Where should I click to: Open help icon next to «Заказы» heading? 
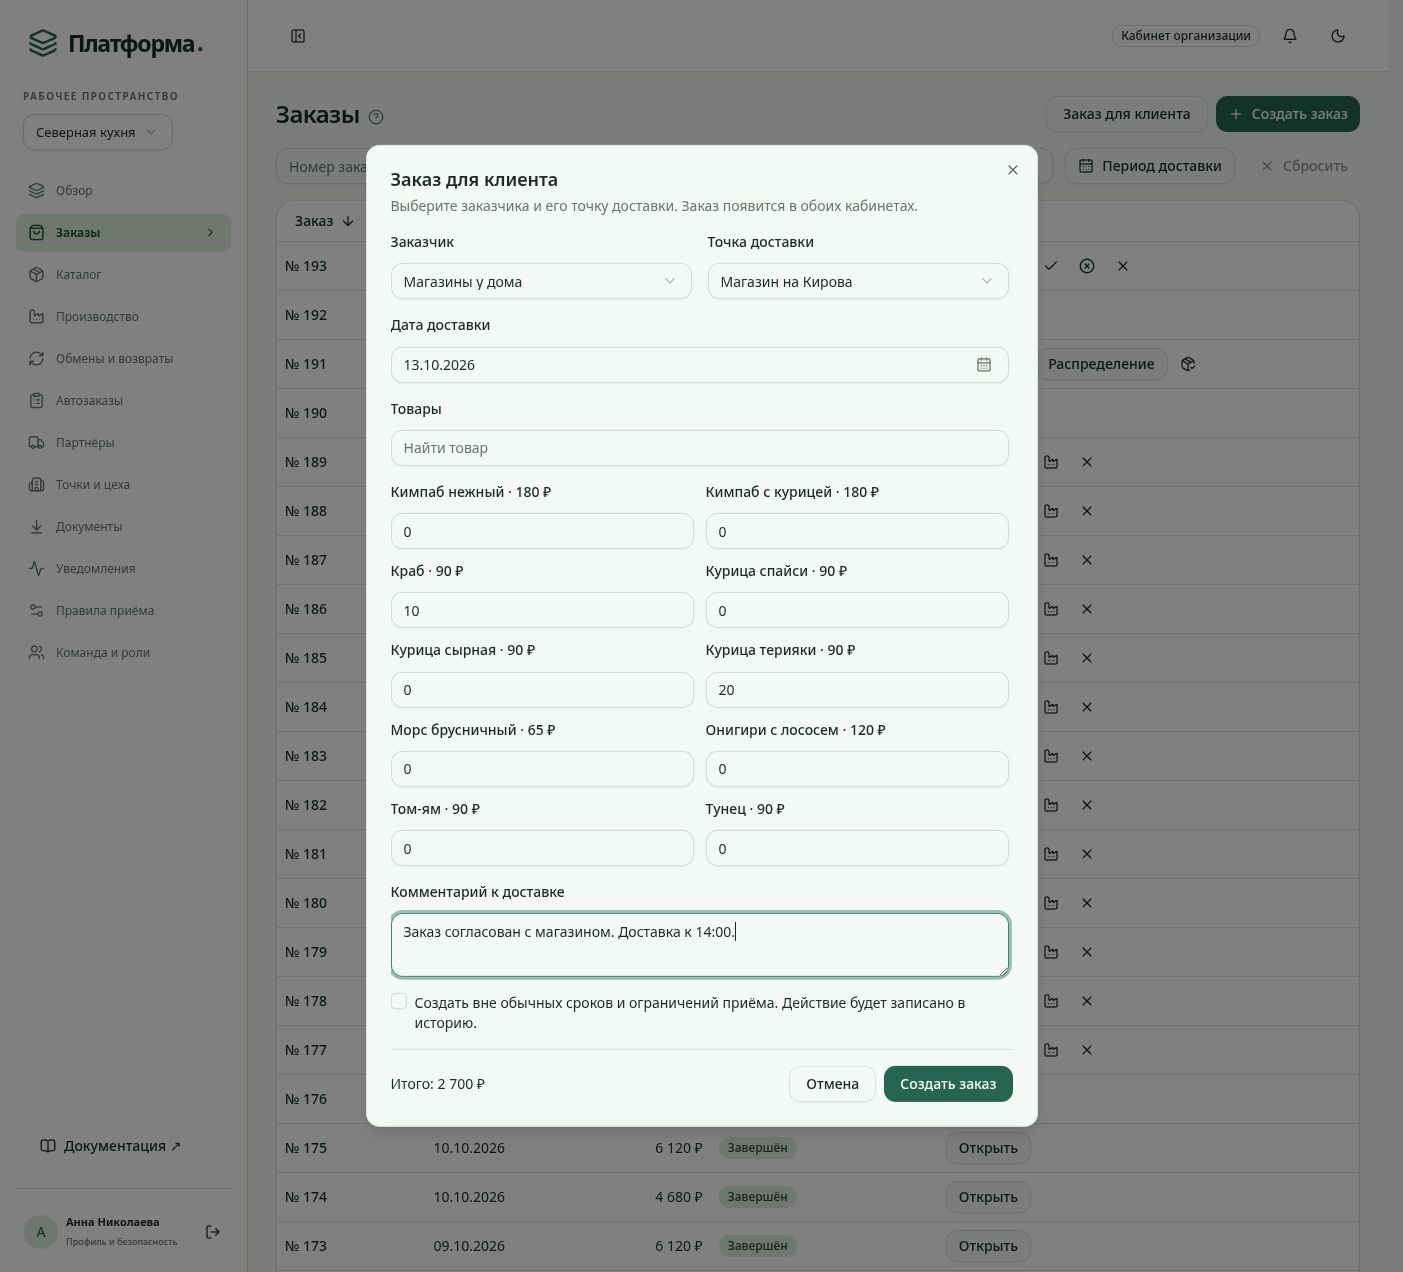(x=376, y=117)
